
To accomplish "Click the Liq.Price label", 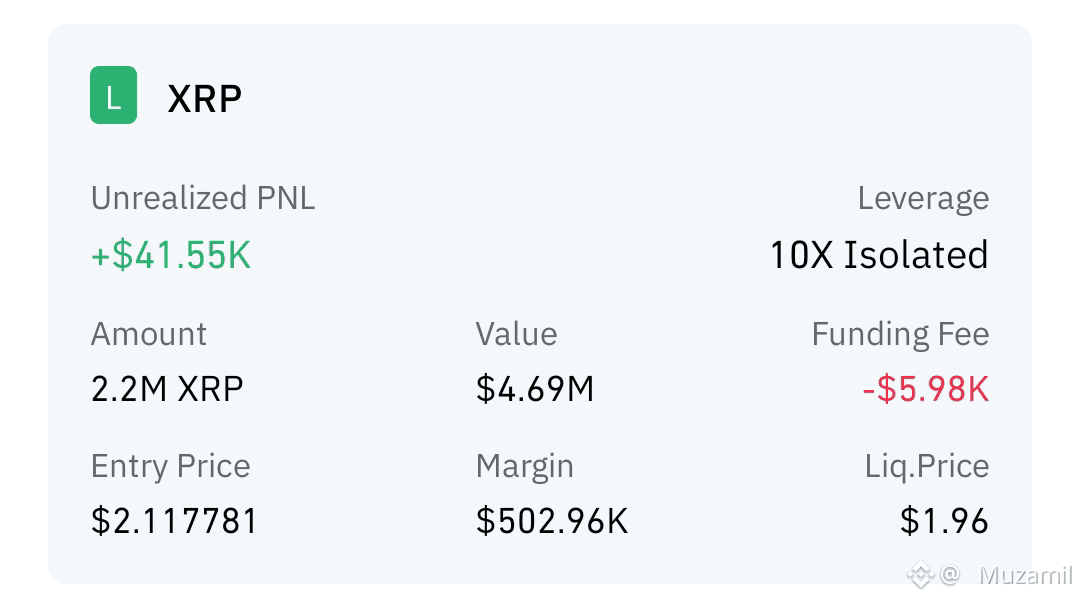I will 927,466.
